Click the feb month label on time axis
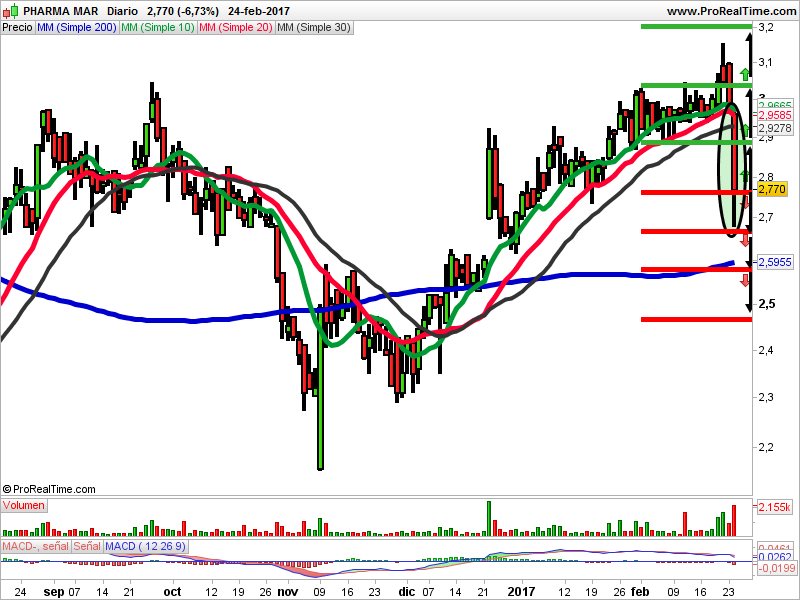800x600 pixels. click(x=640, y=592)
